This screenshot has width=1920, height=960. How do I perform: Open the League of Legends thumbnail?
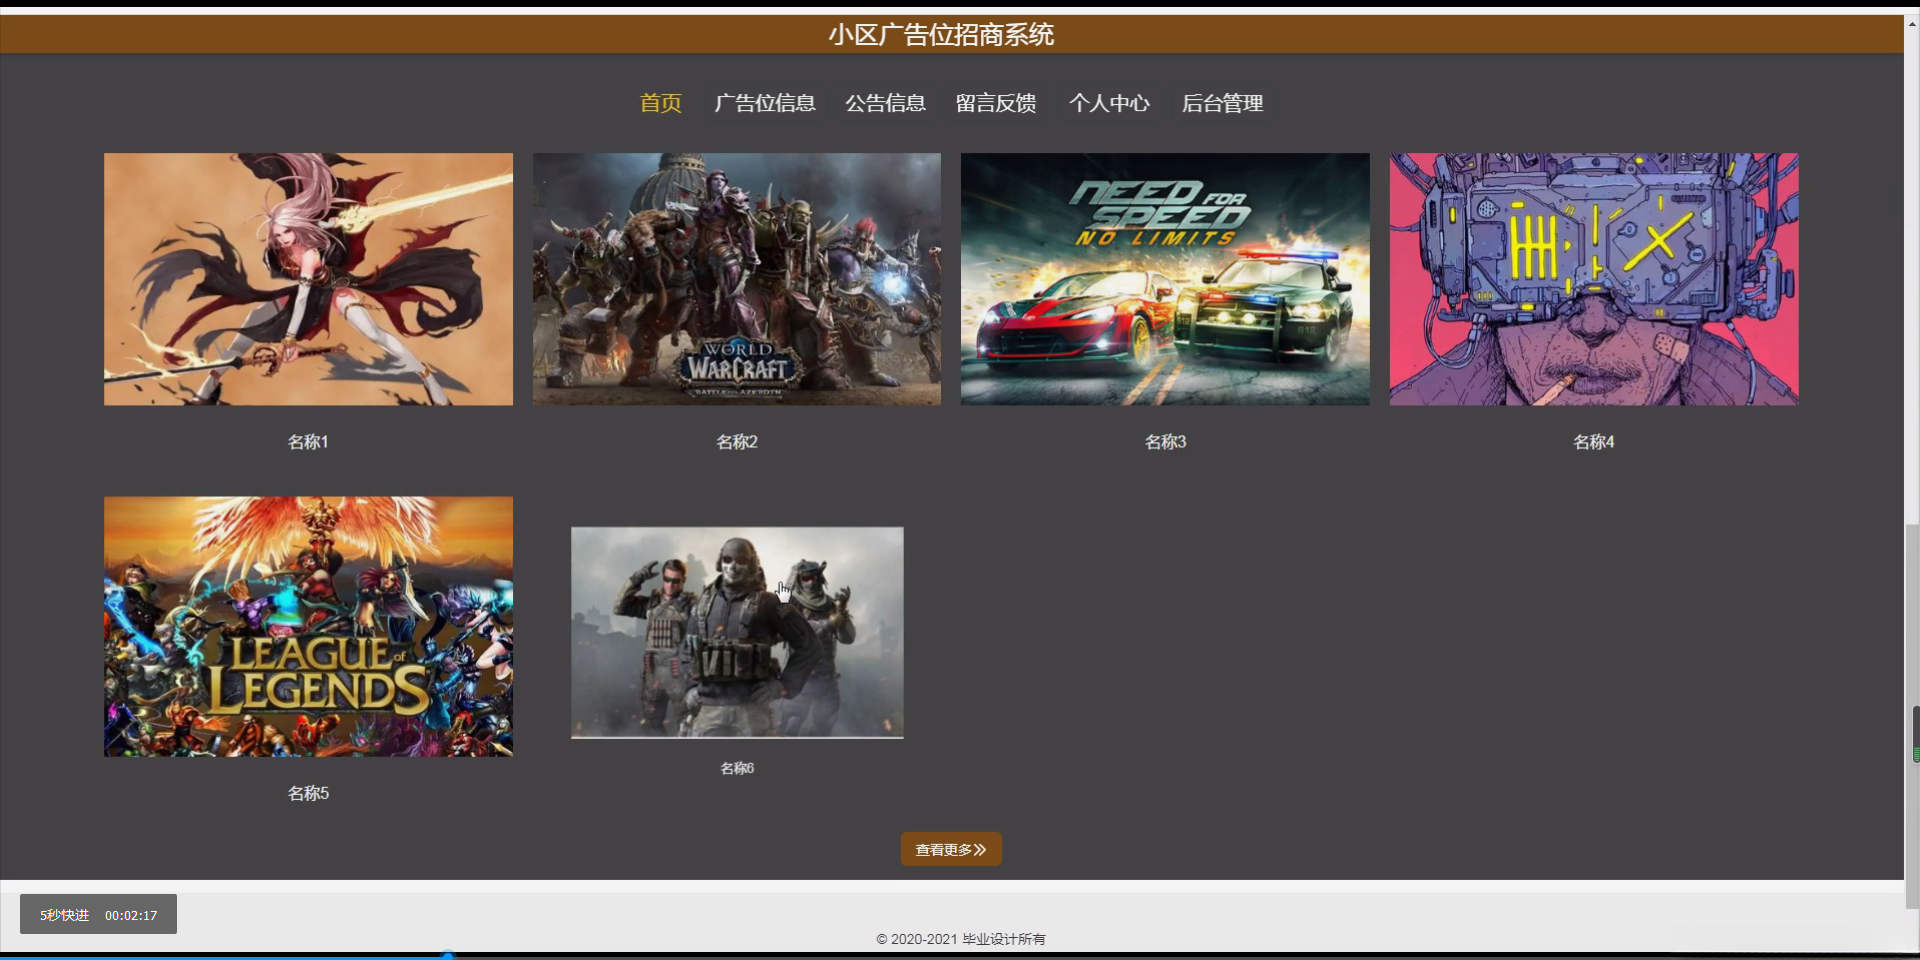pyautogui.click(x=308, y=626)
